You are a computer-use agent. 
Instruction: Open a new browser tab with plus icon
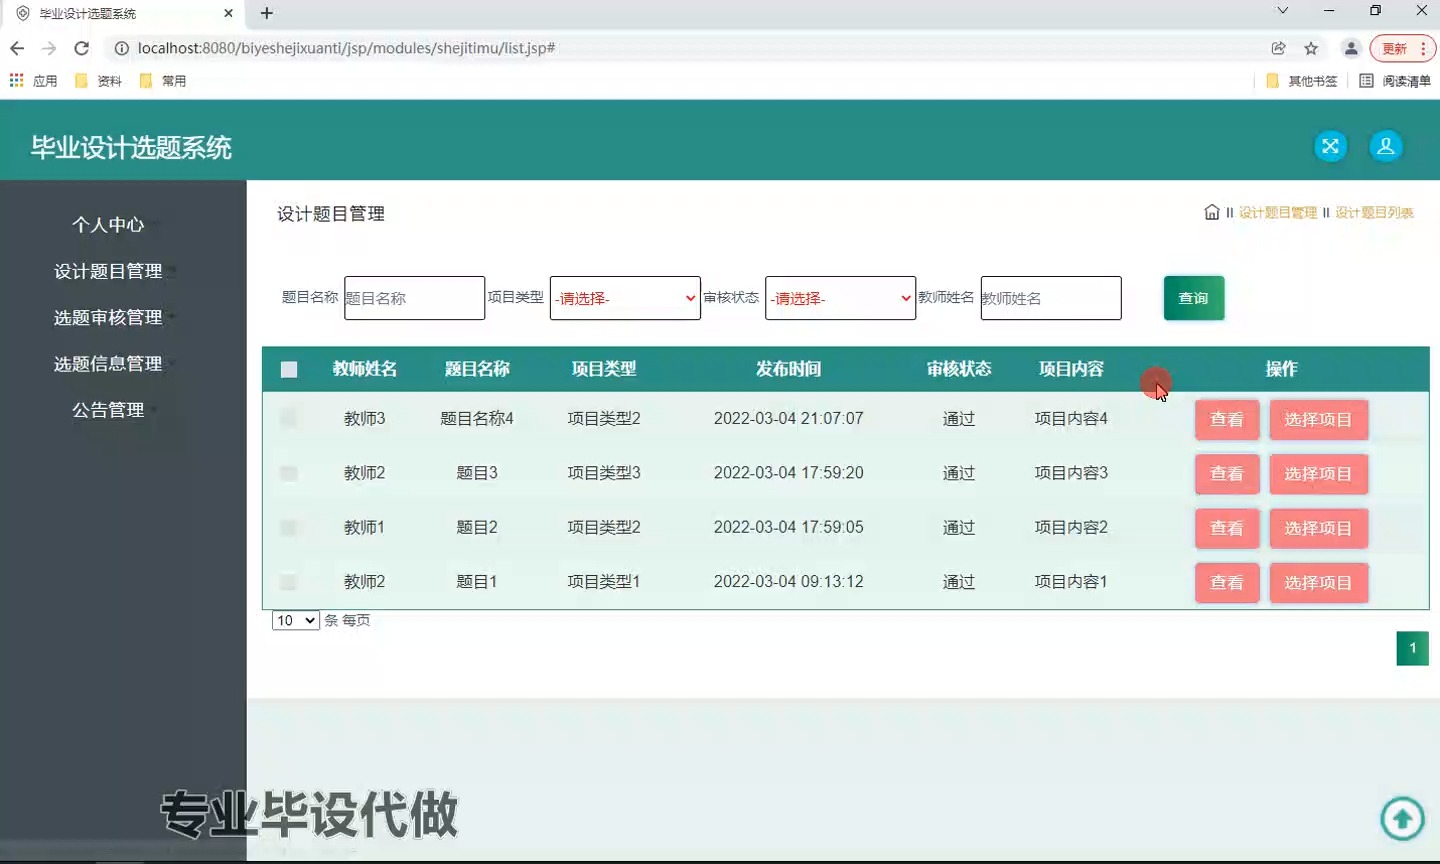tap(267, 13)
